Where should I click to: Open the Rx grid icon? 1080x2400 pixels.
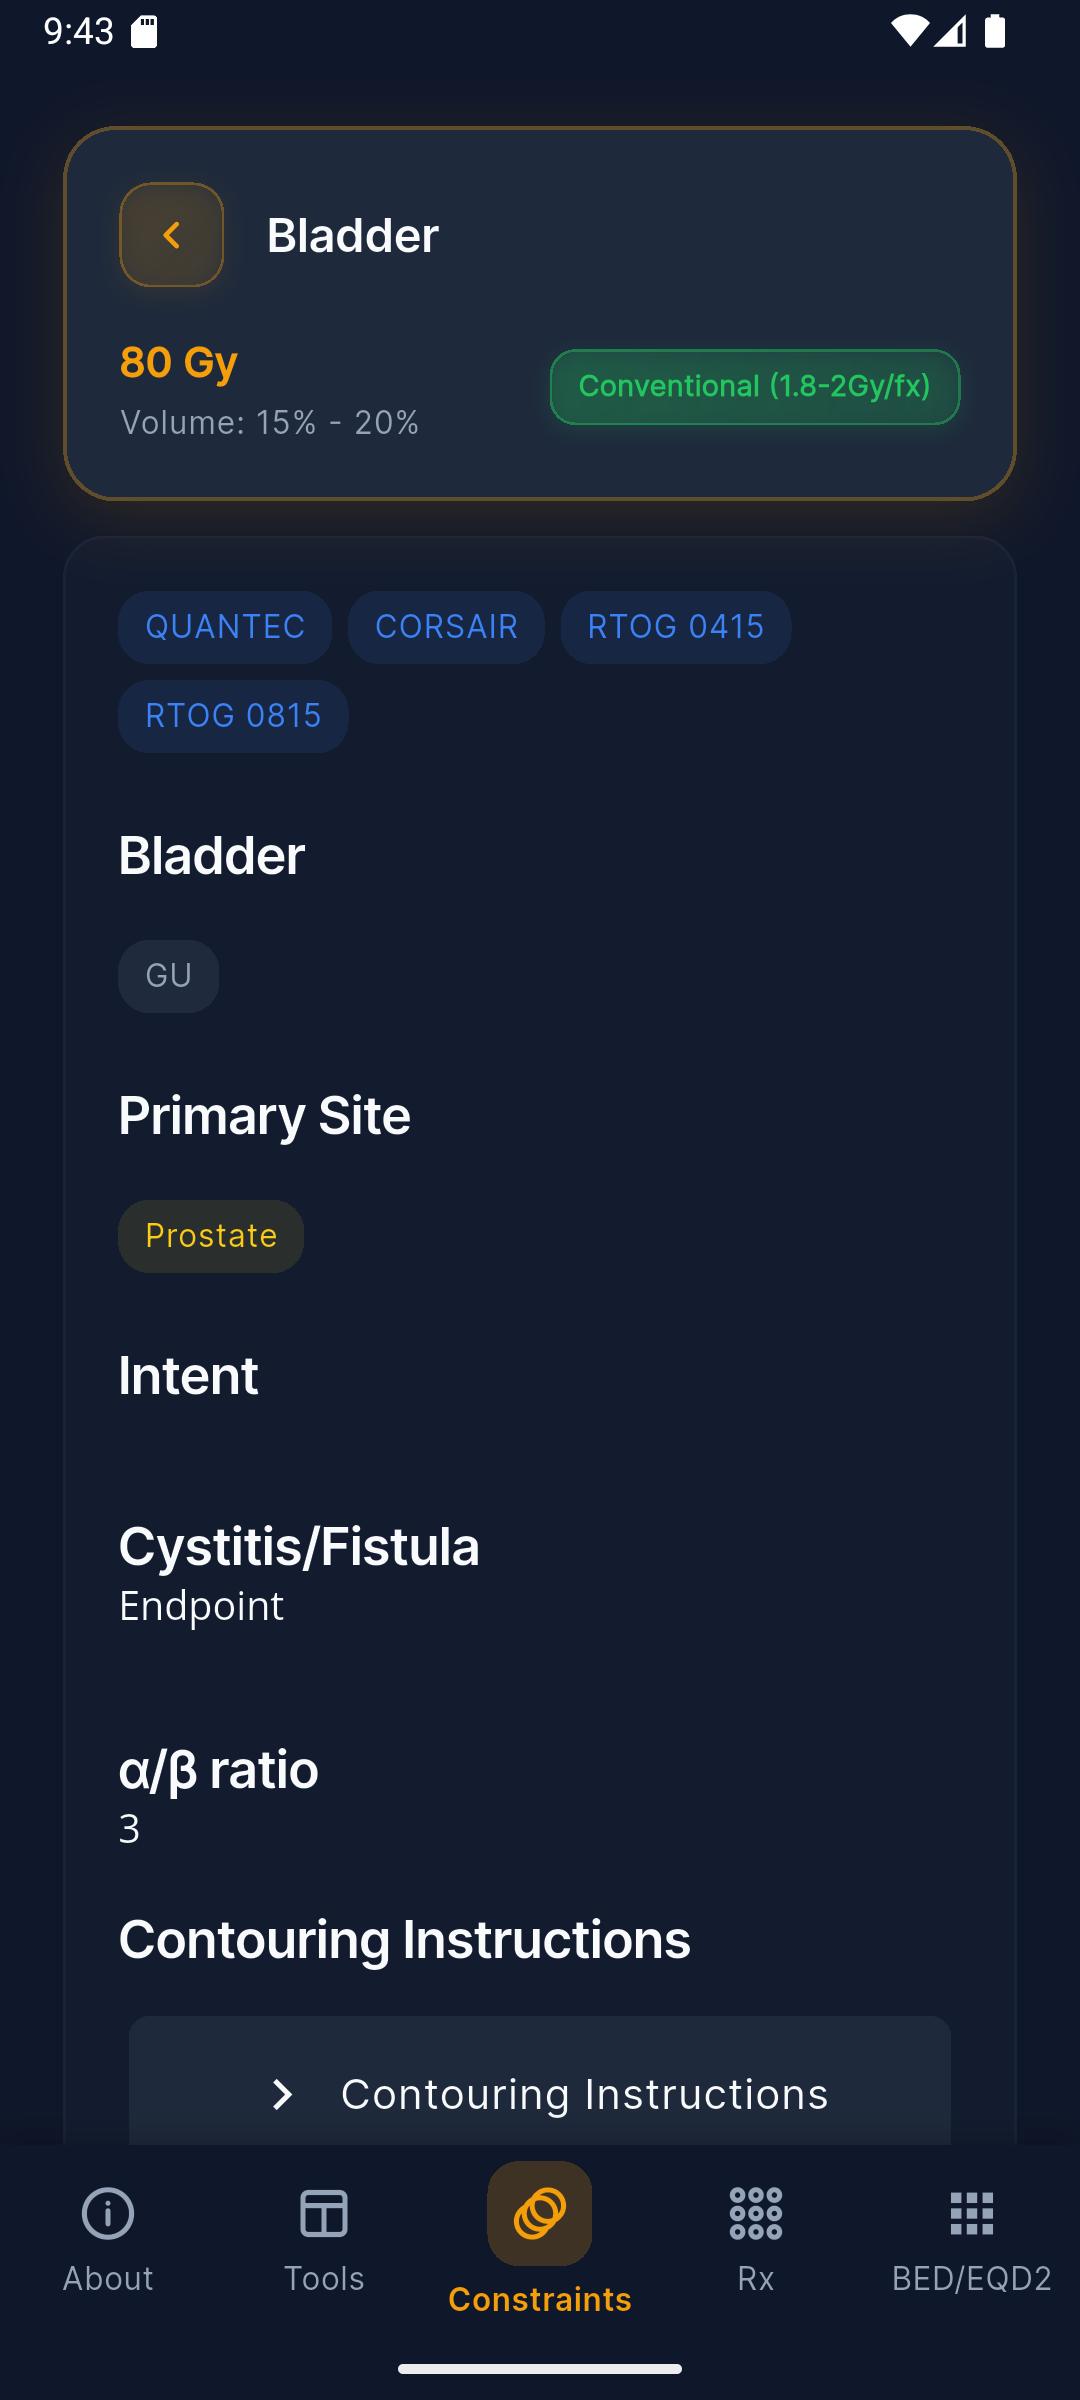point(756,2213)
